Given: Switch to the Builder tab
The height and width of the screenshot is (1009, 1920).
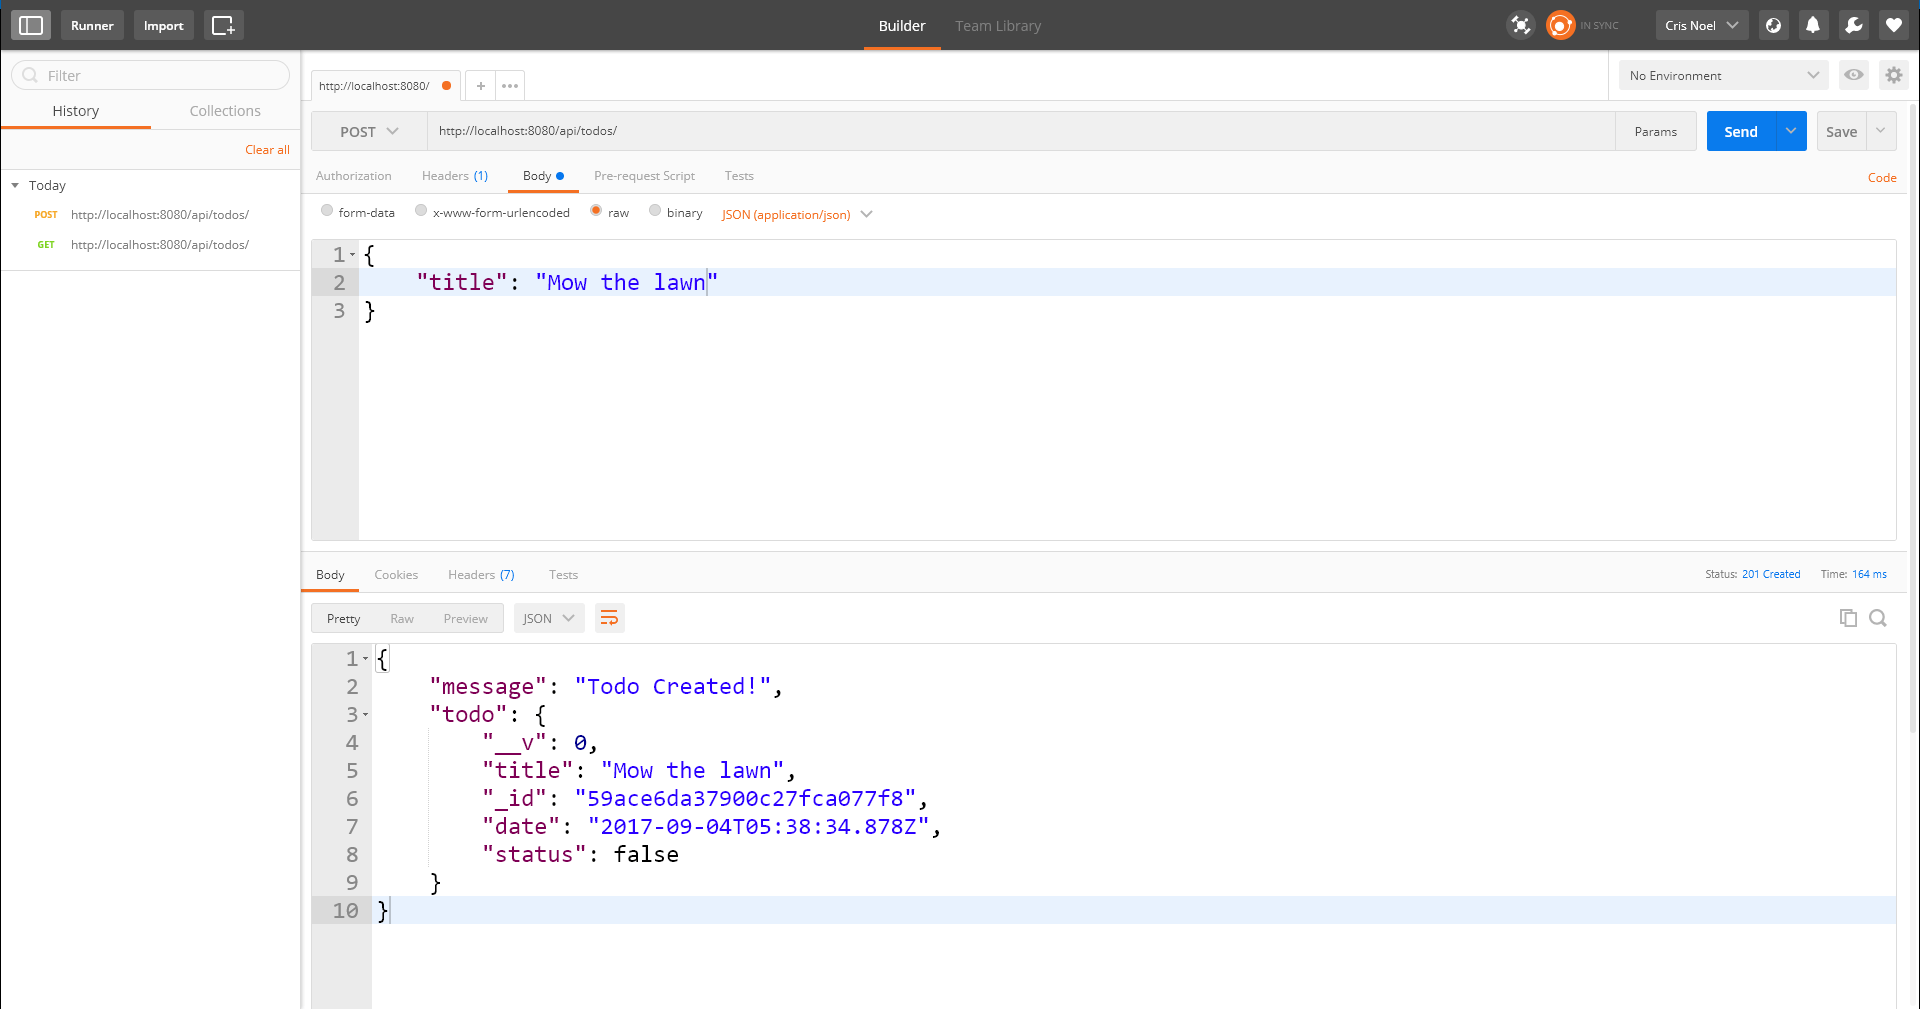Looking at the screenshot, I should pyautogui.click(x=902, y=25).
